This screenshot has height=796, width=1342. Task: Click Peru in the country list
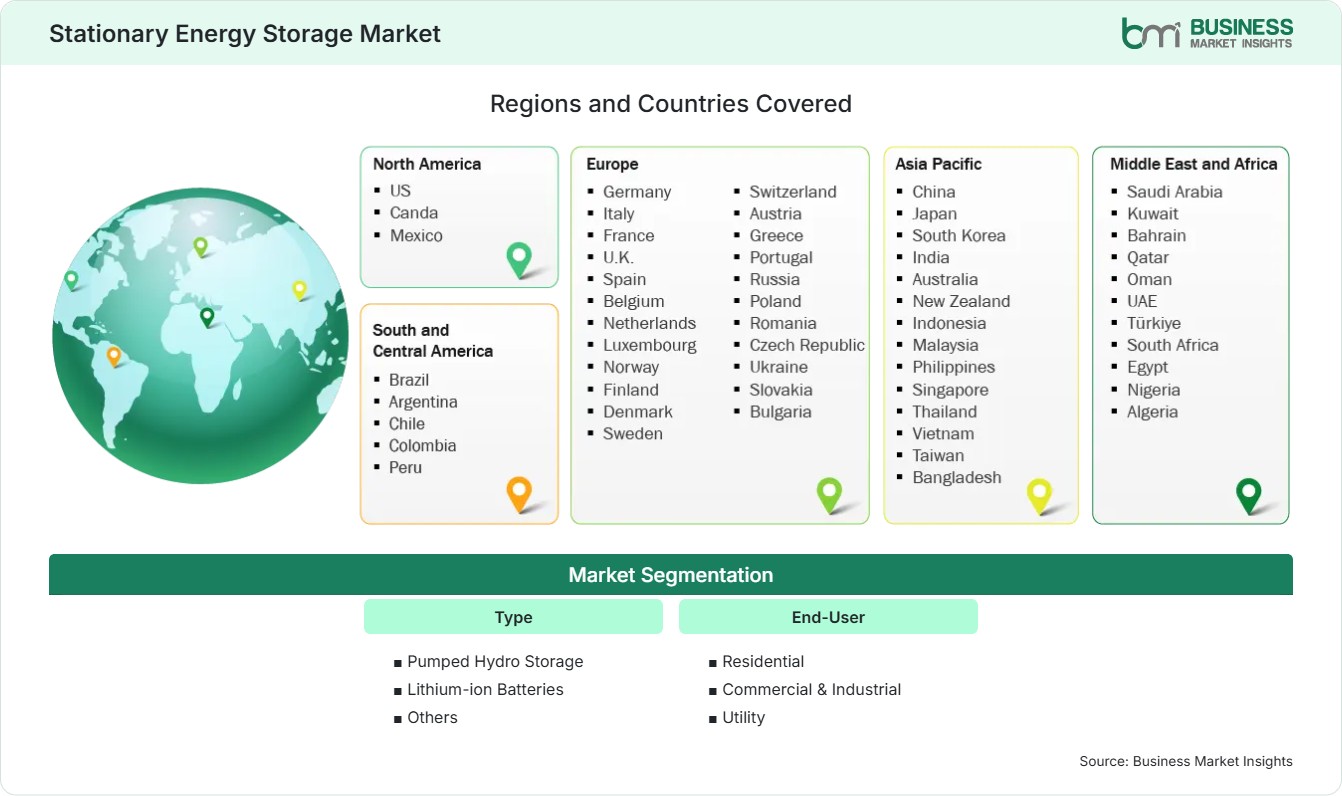click(x=405, y=467)
